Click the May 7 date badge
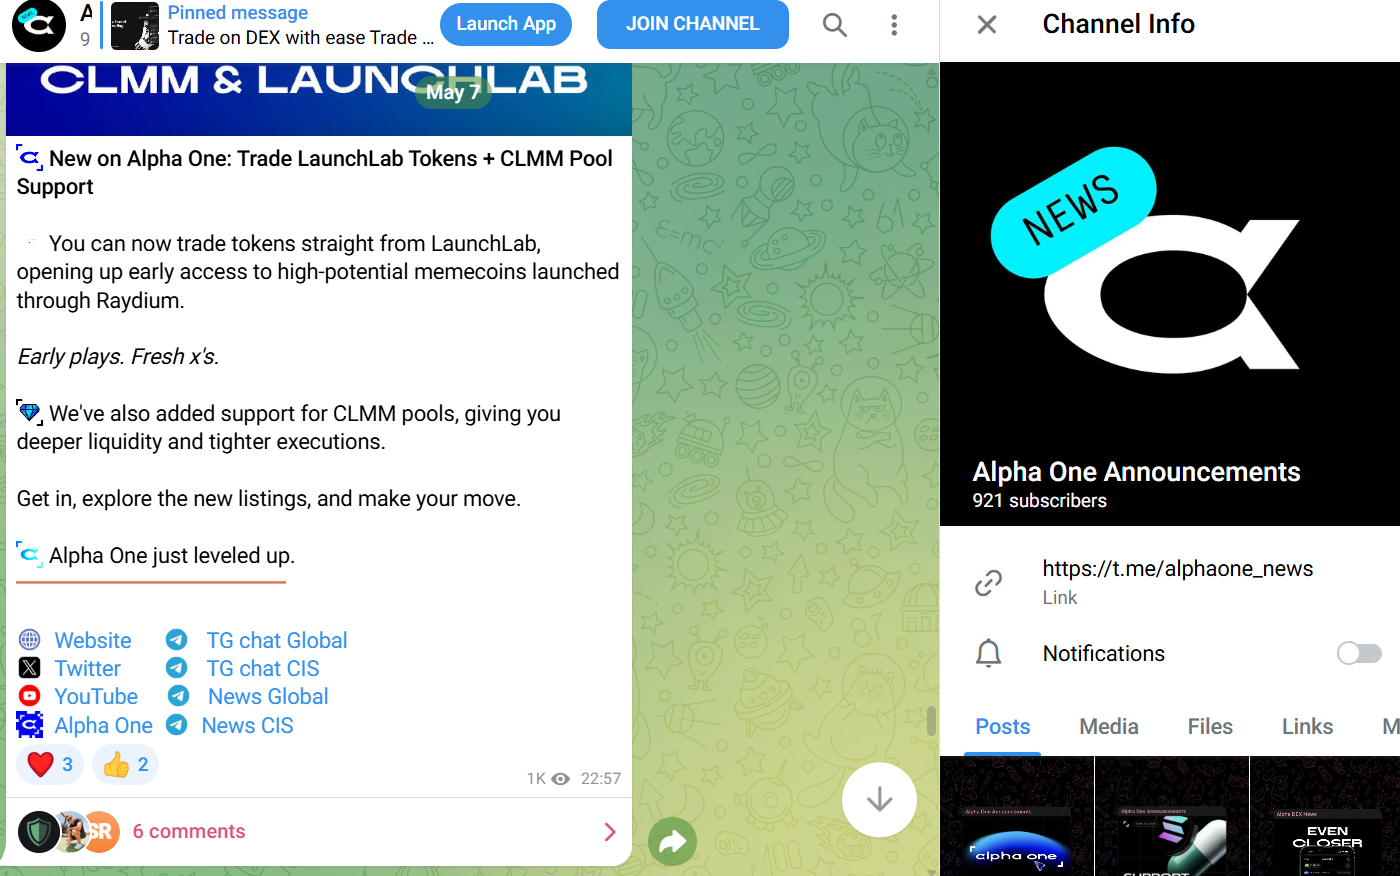The height and width of the screenshot is (876, 1400). [453, 92]
